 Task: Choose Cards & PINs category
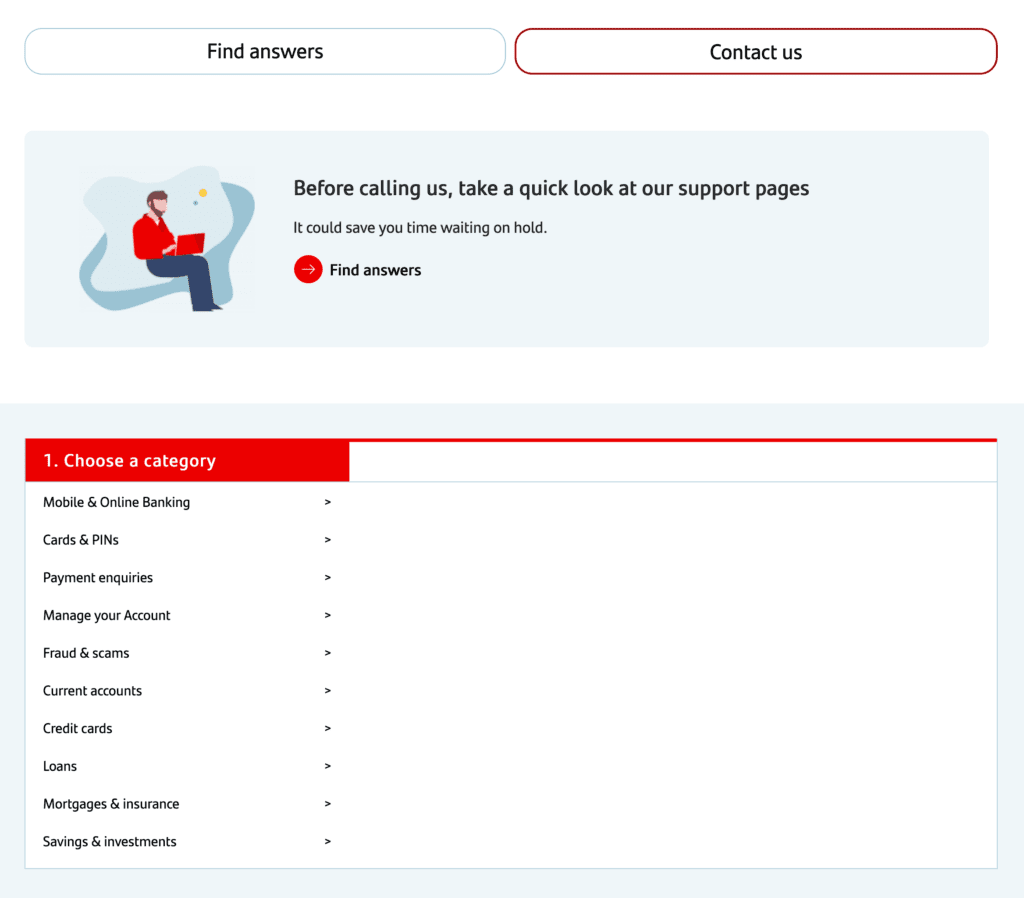click(187, 540)
